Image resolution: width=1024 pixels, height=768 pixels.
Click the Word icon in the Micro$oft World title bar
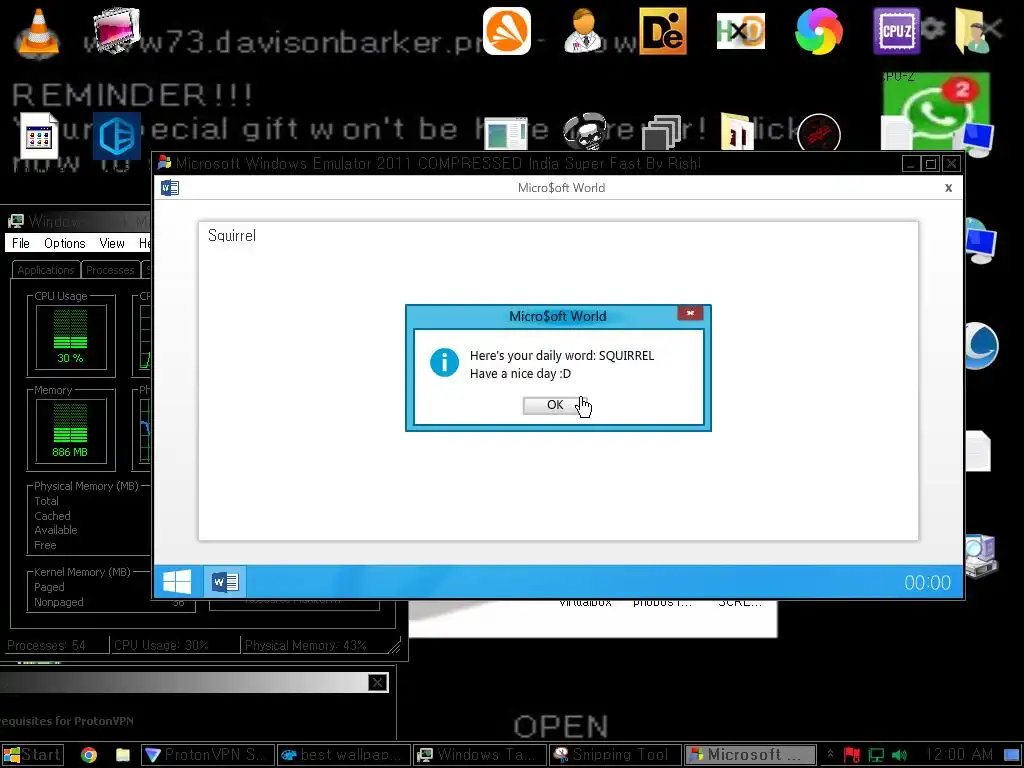click(170, 188)
